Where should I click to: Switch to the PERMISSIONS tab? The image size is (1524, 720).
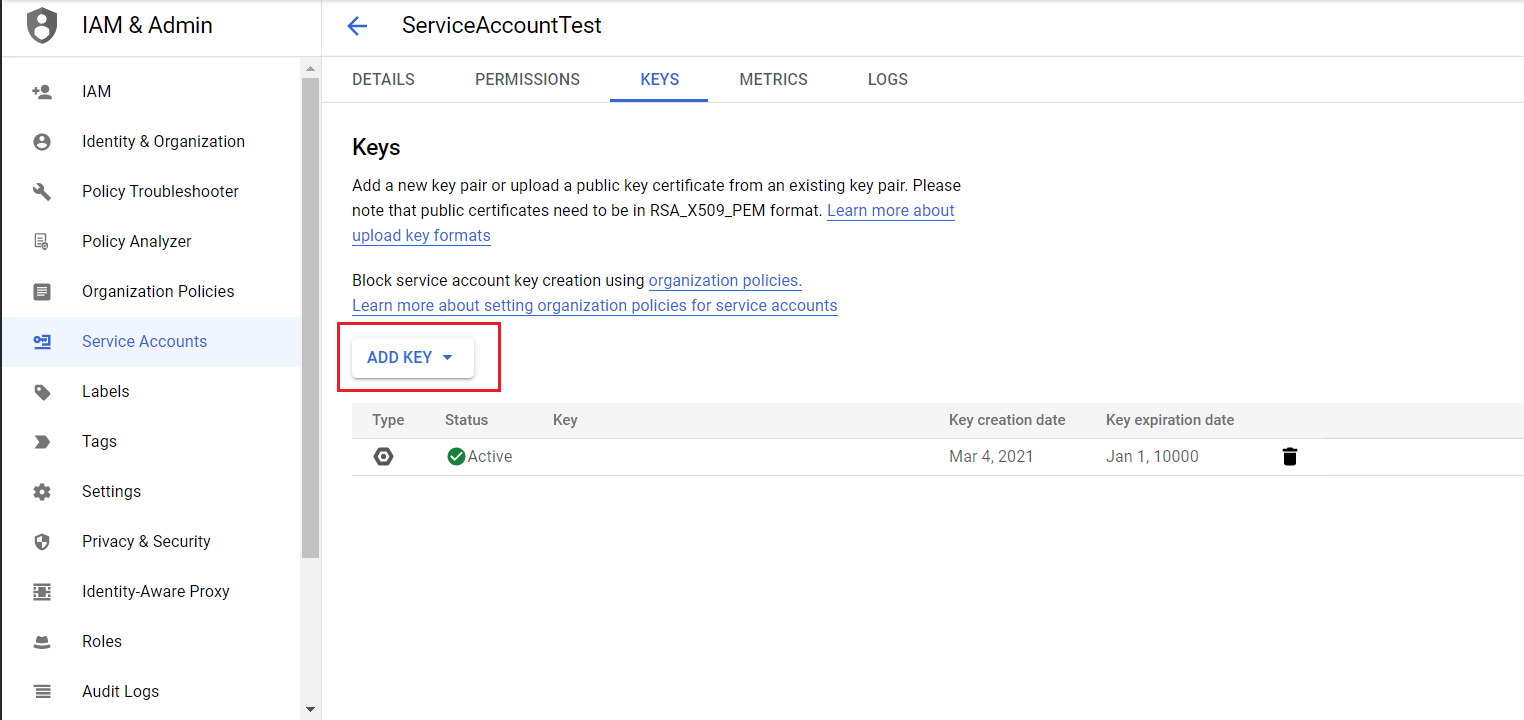coord(527,80)
